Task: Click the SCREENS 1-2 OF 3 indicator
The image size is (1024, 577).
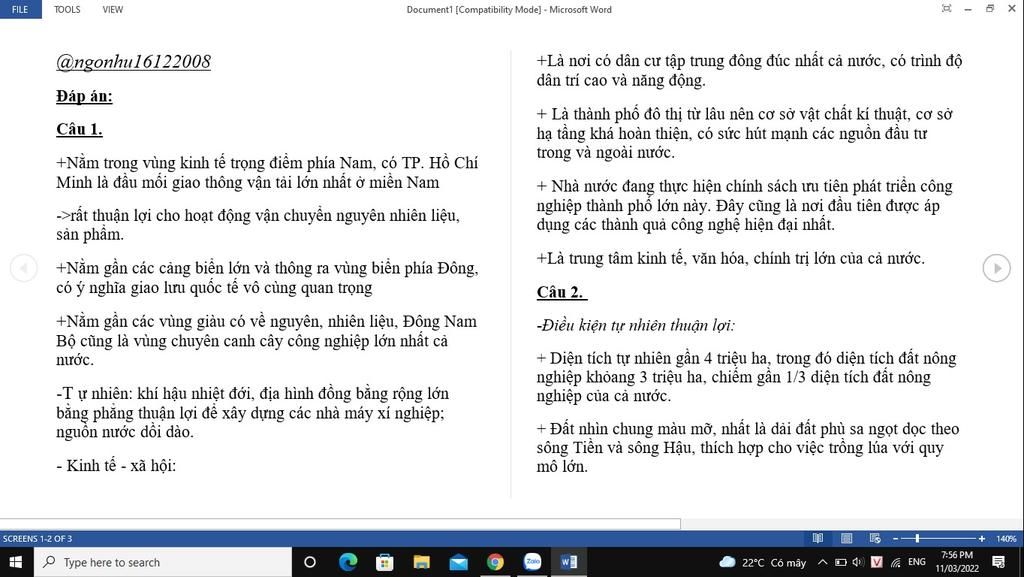Action: 37,538
